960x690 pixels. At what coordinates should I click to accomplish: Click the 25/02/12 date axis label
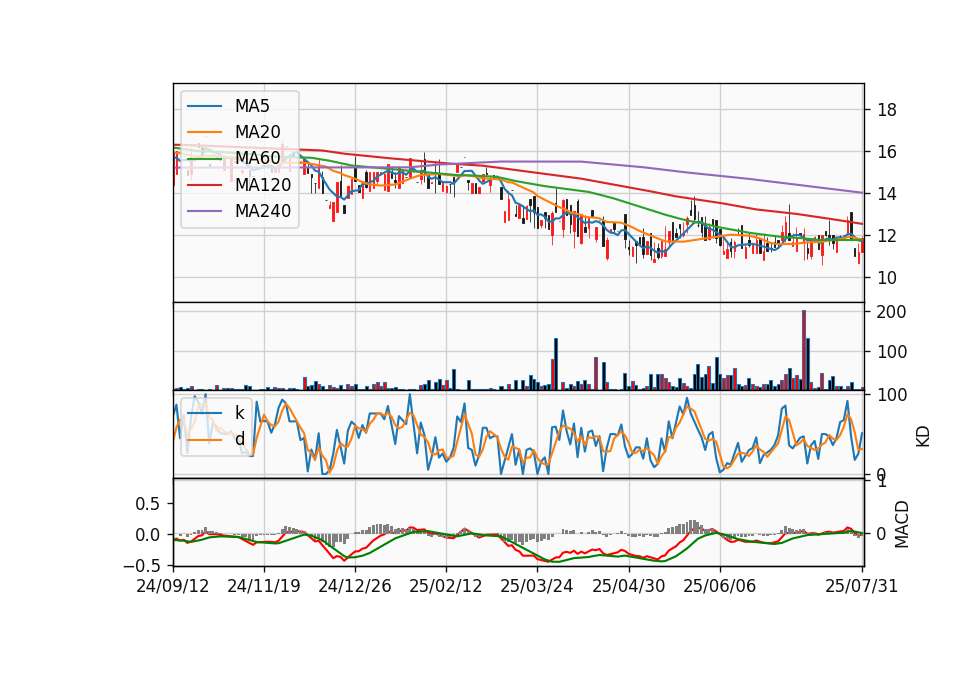[446, 586]
